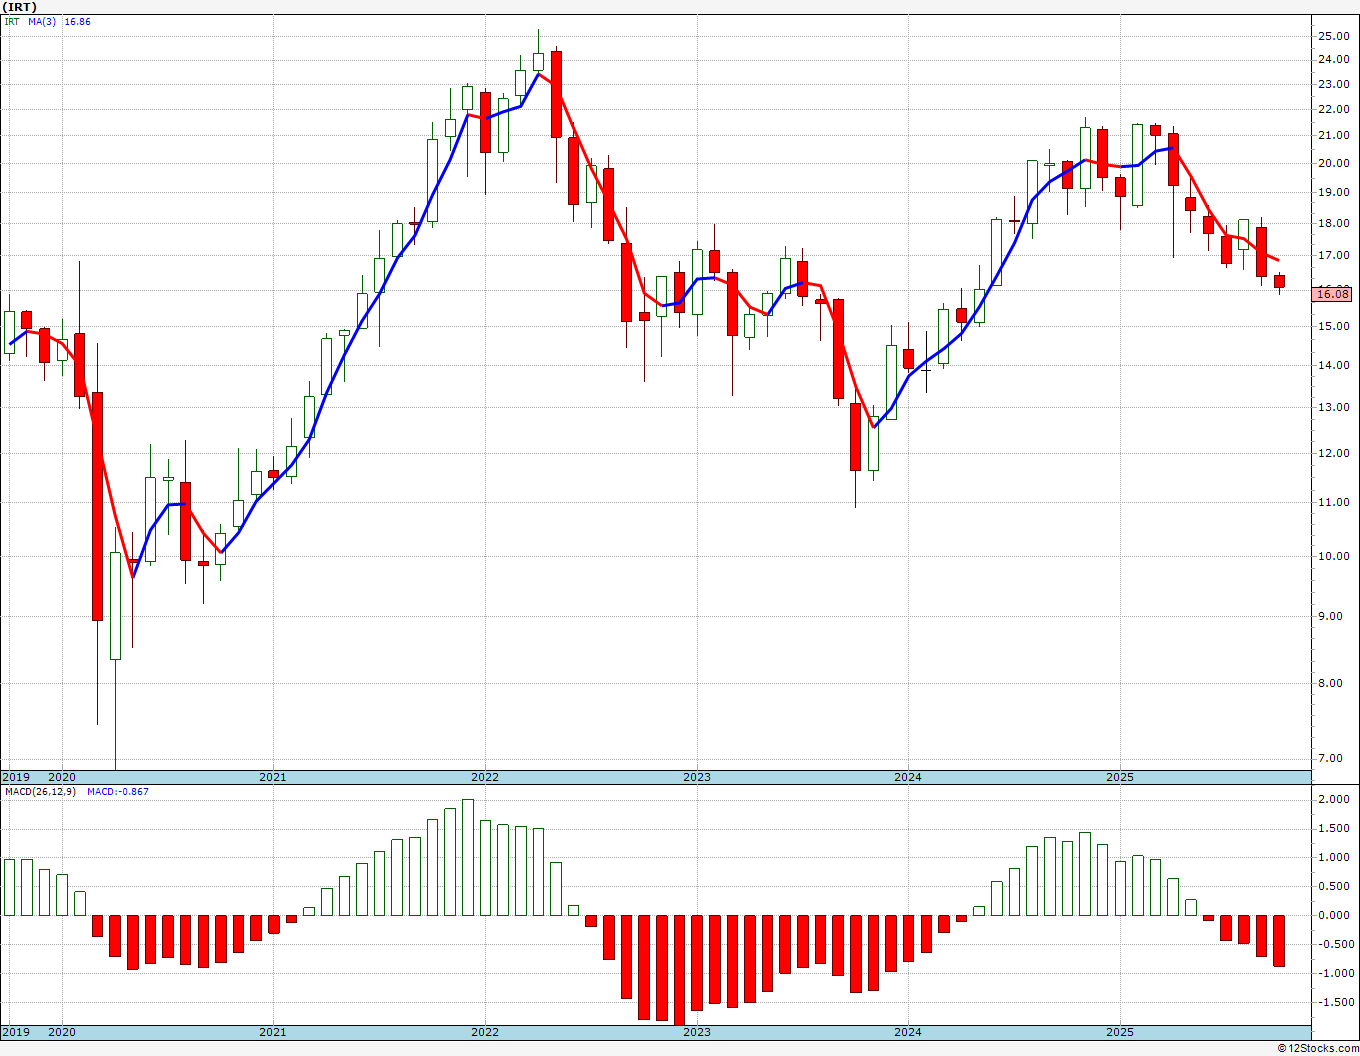
Task: Click the lowest red MACD bar near 2023
Action: [x=679, y=969]
